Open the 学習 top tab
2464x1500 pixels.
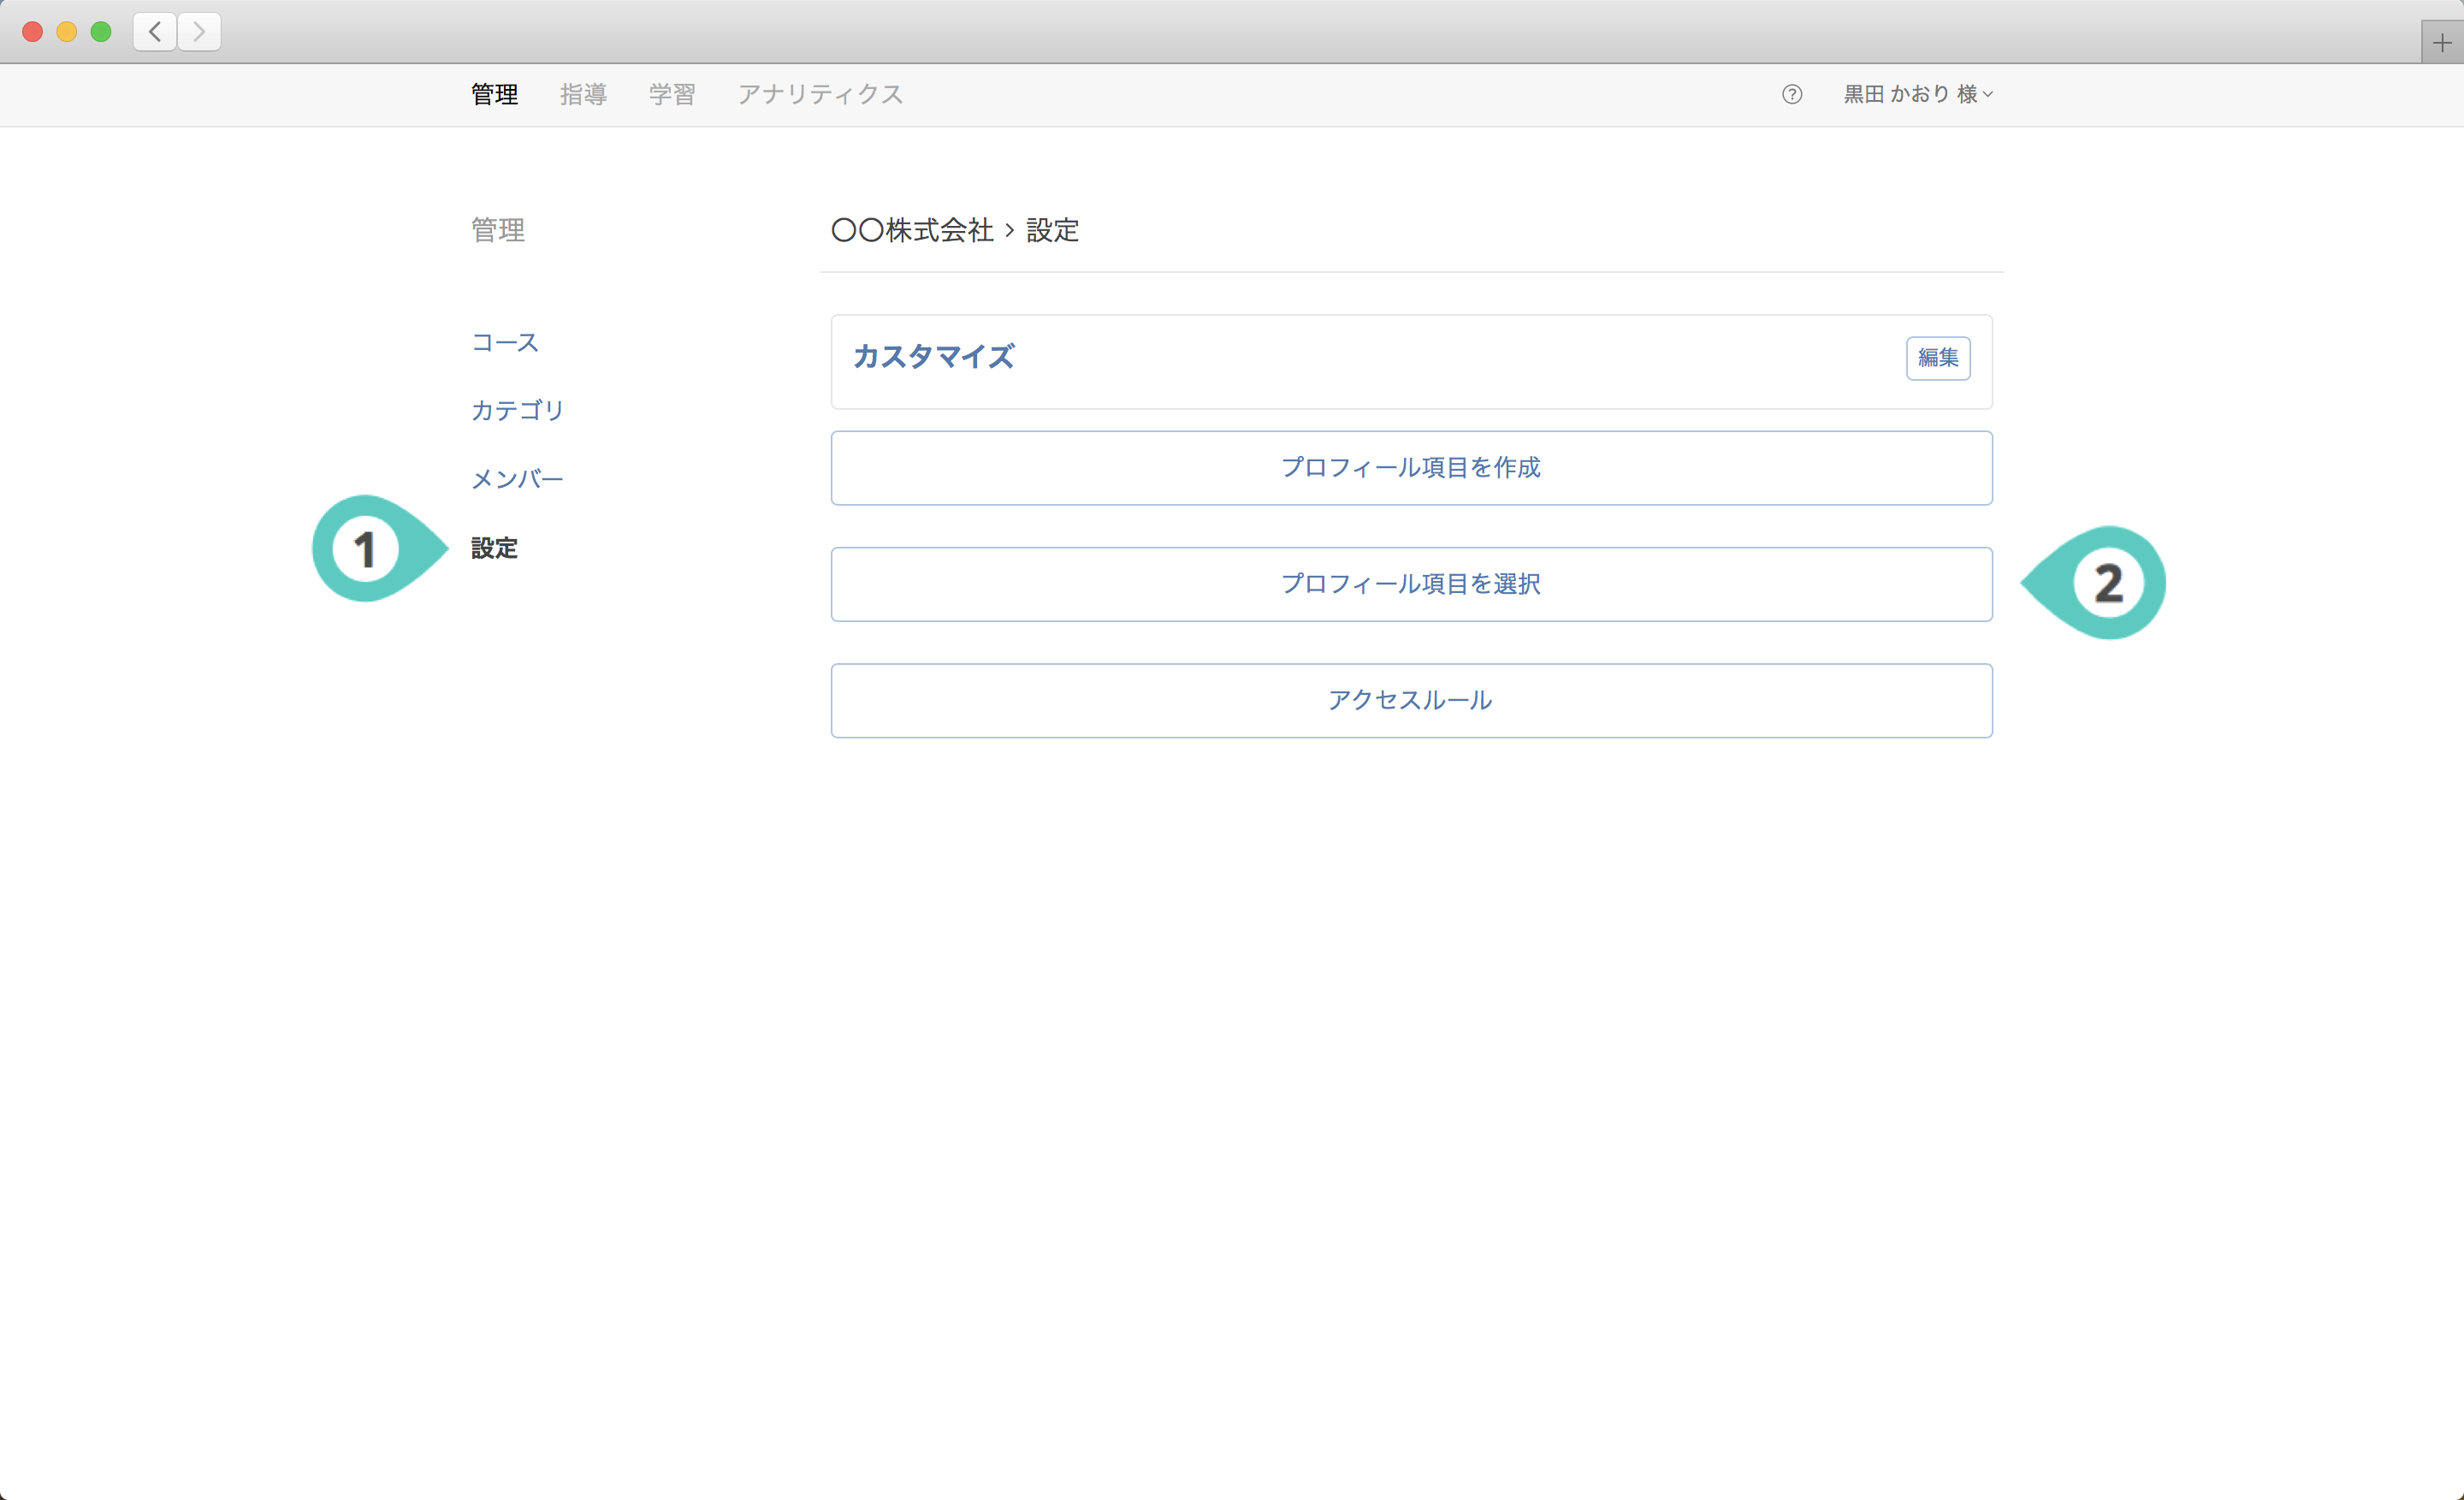click(671, 94)
